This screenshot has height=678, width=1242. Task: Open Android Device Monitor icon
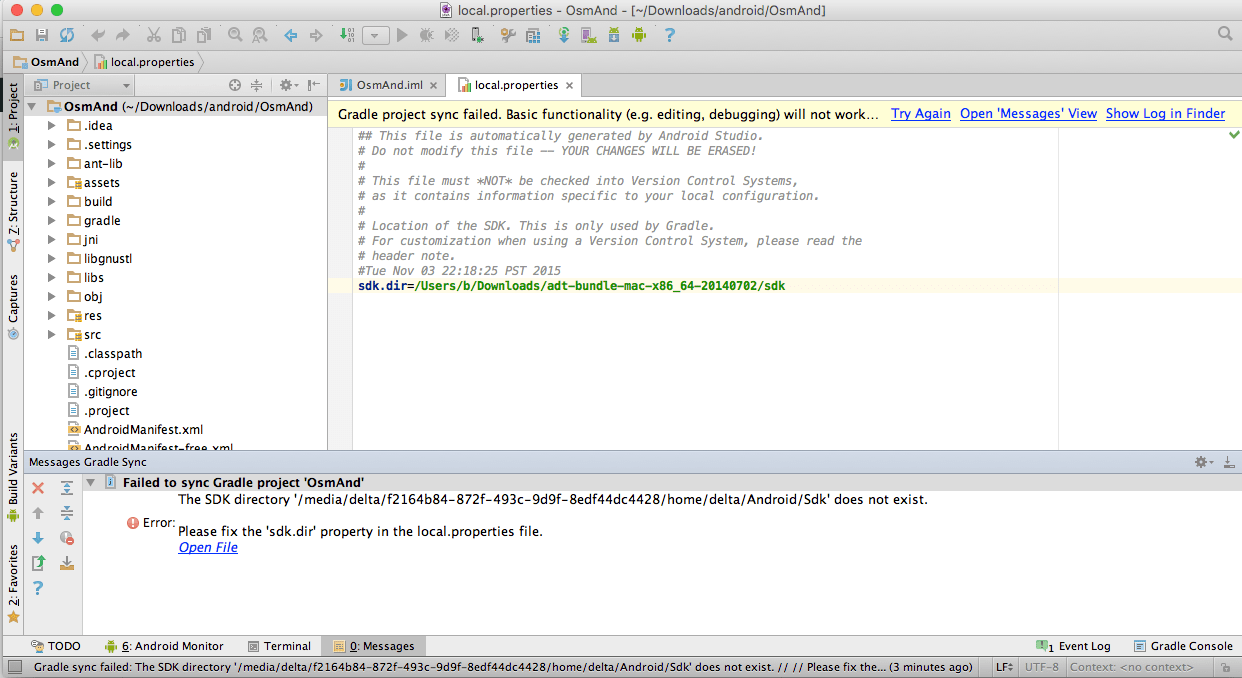click(639, 35)
